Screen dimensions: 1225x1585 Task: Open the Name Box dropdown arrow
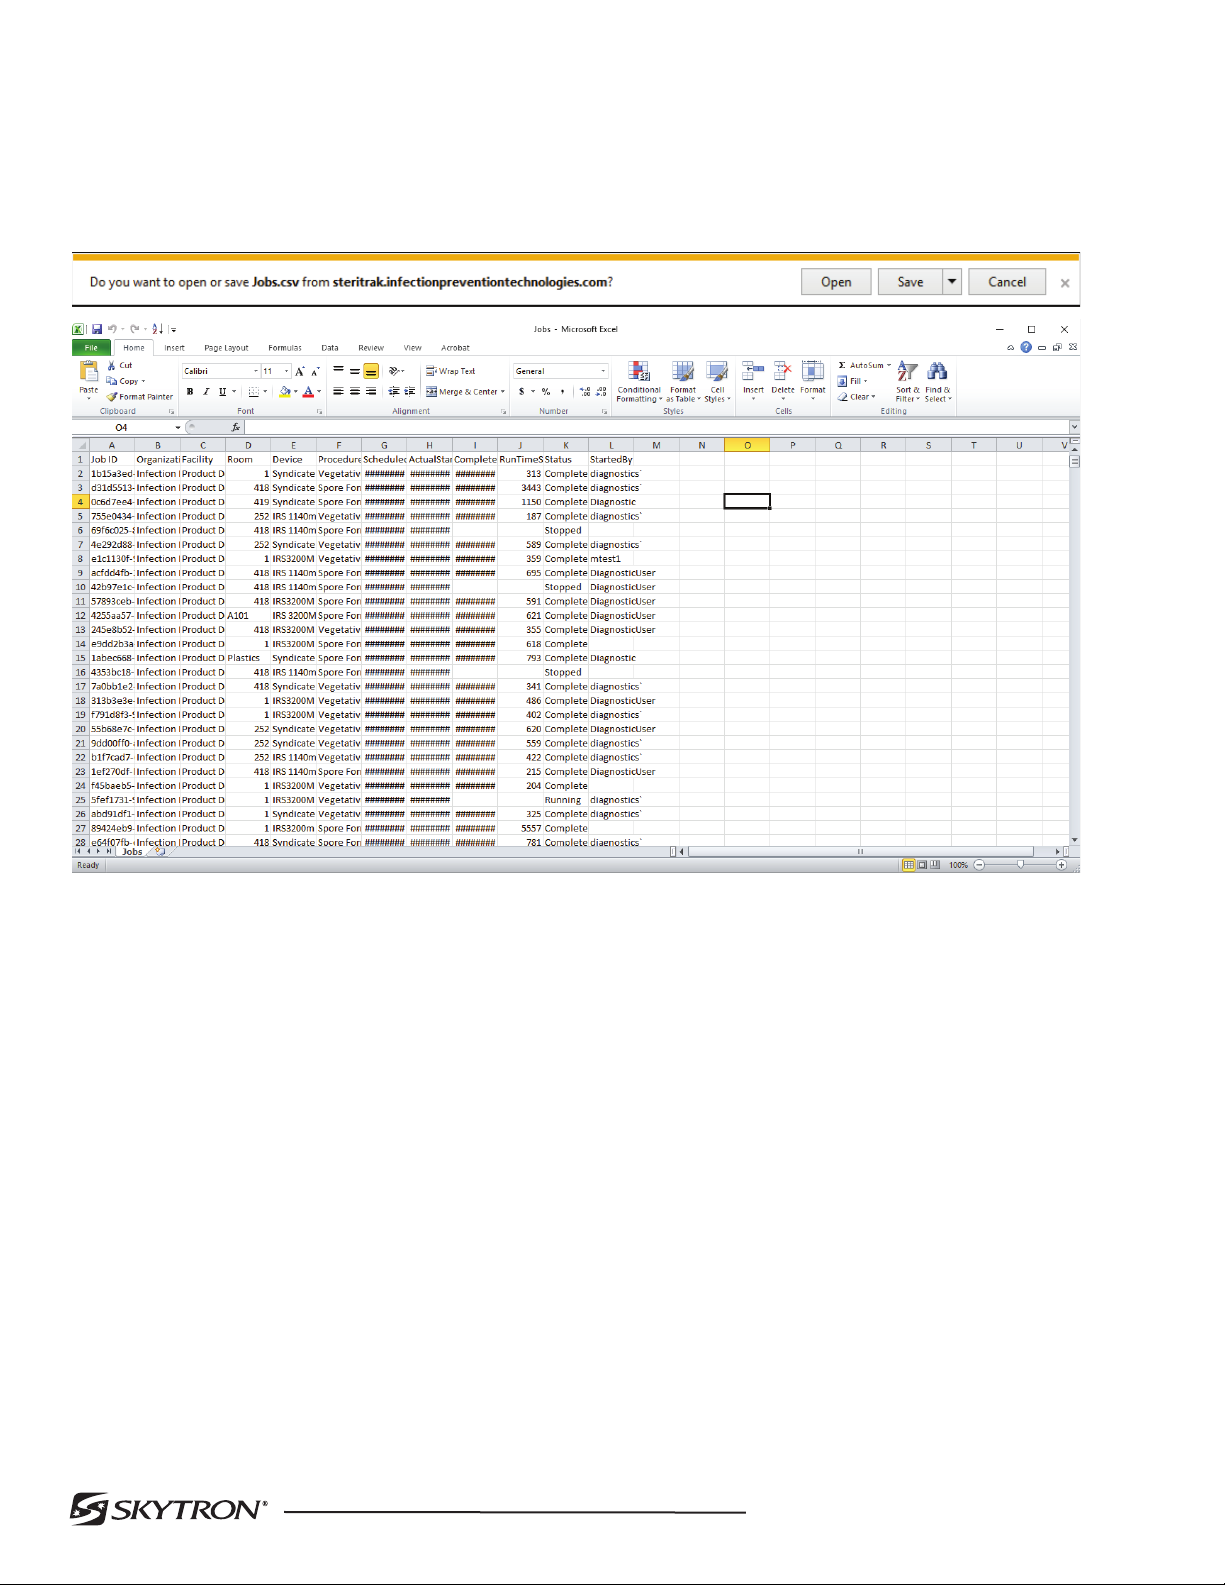click(x=178, y=428)
